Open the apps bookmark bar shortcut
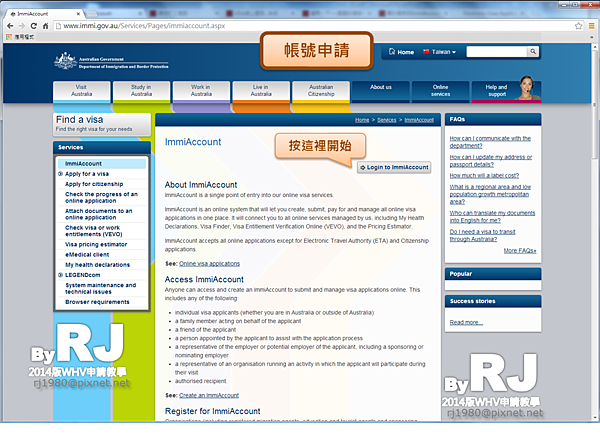 [20, 37]
